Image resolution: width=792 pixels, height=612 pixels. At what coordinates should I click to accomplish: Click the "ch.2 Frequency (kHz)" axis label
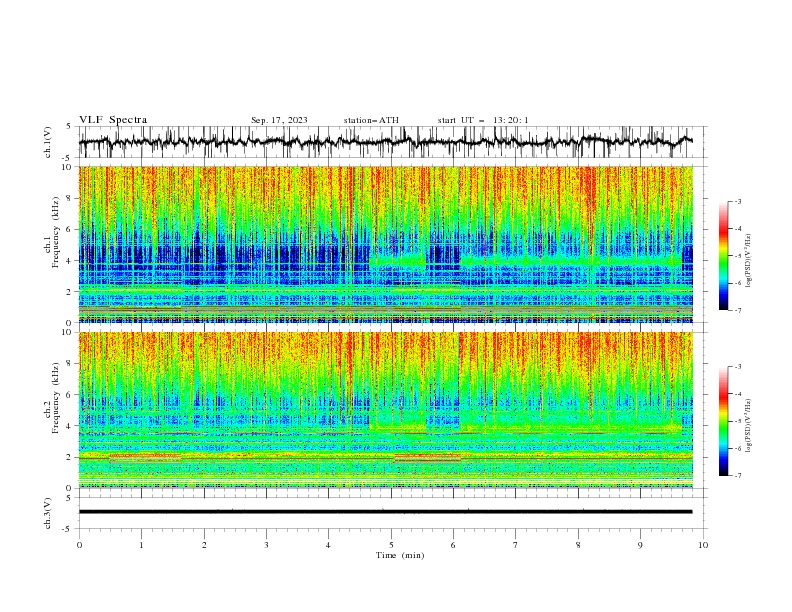[x=52, y=397]
